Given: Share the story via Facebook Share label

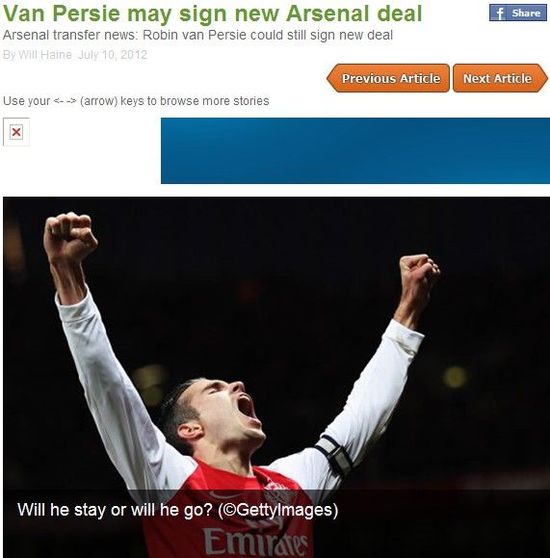Looking at the screenshot, I should 526,14.
